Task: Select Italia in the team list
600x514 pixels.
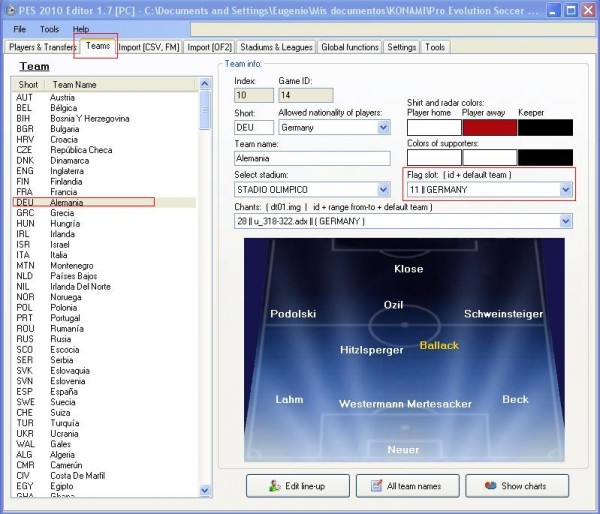Action: click(x=104, y=255)
